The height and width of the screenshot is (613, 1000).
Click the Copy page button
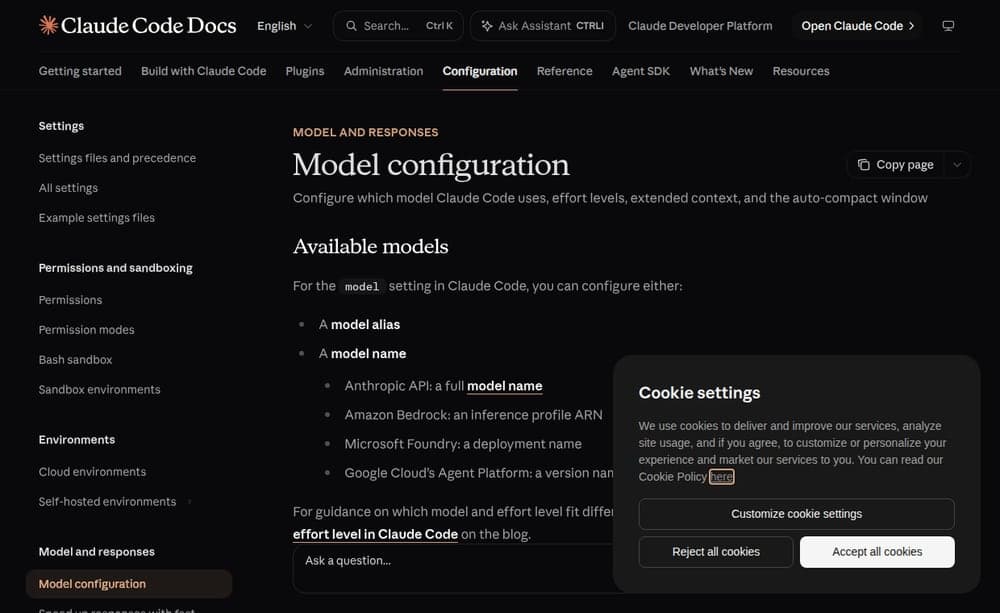point(896,165)
